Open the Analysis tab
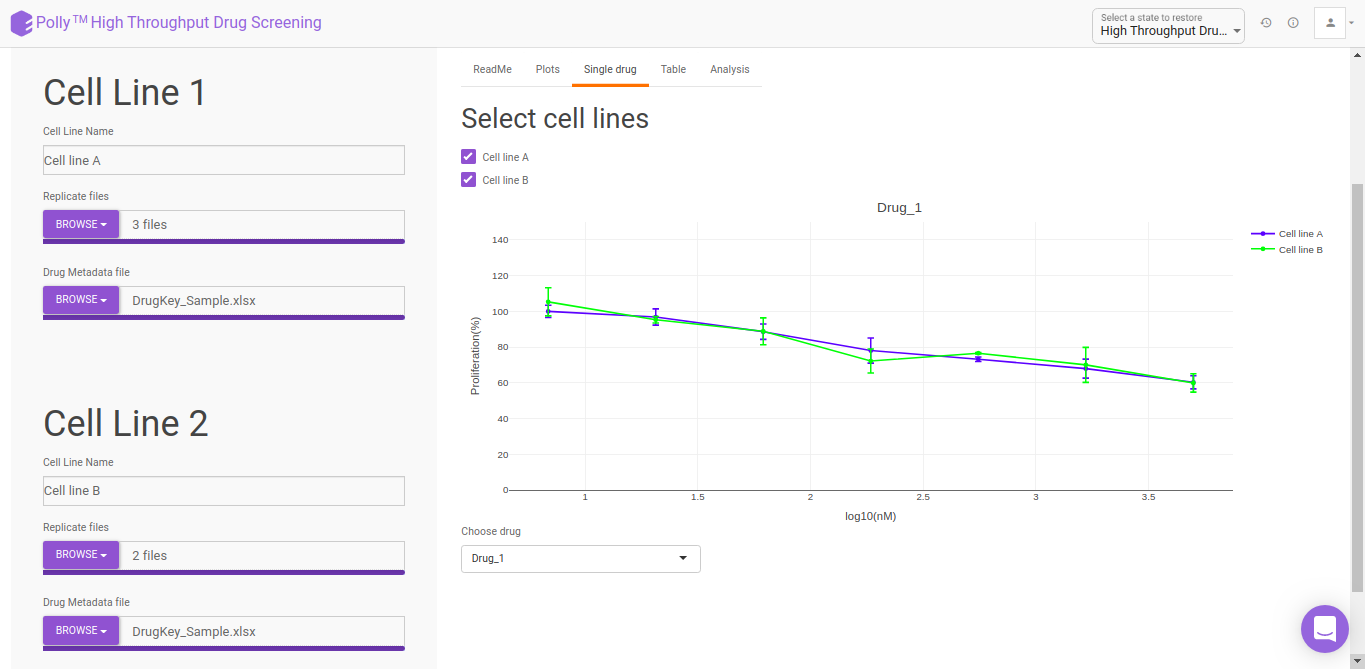Viewport: 1365px width, 669px height. tap(730, 70)
